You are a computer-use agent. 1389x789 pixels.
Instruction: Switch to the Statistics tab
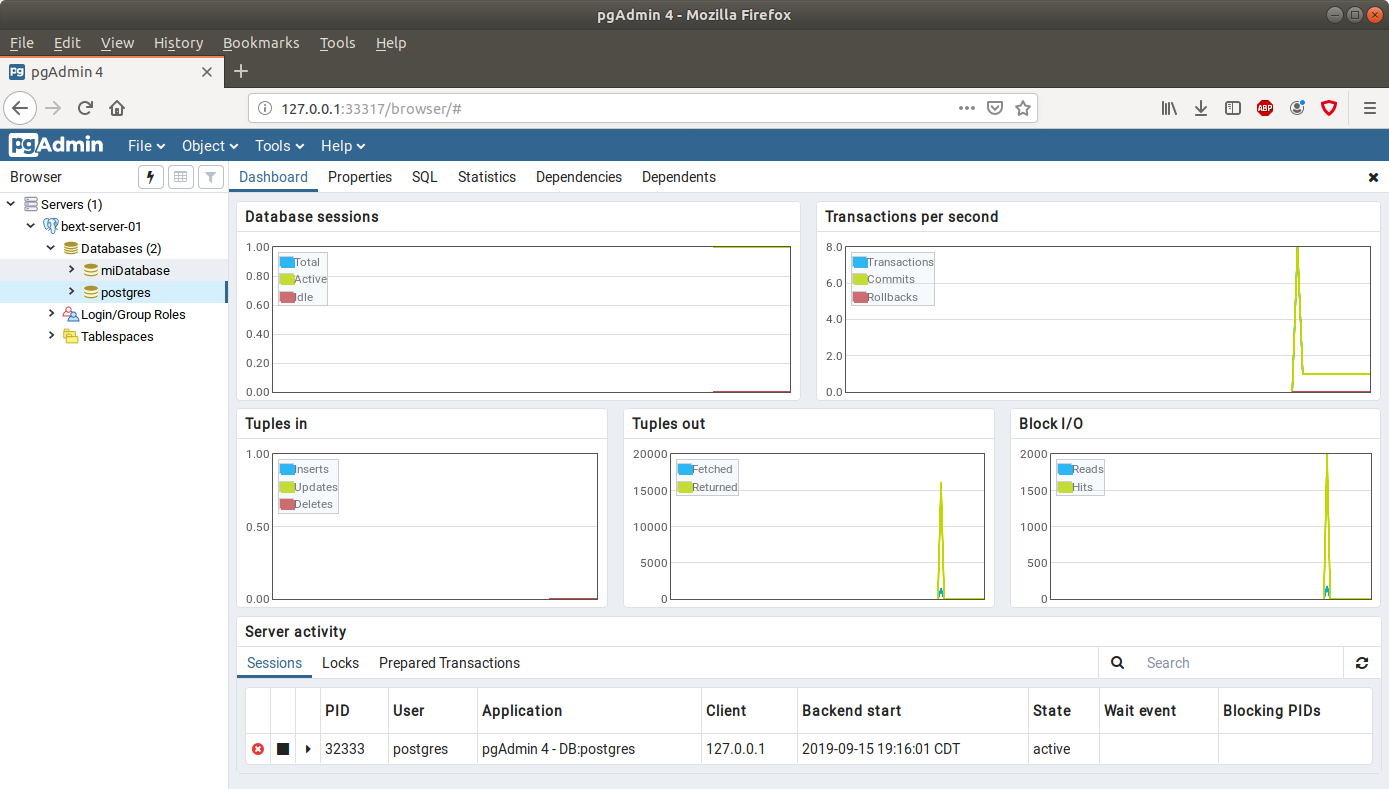[487, 177]
